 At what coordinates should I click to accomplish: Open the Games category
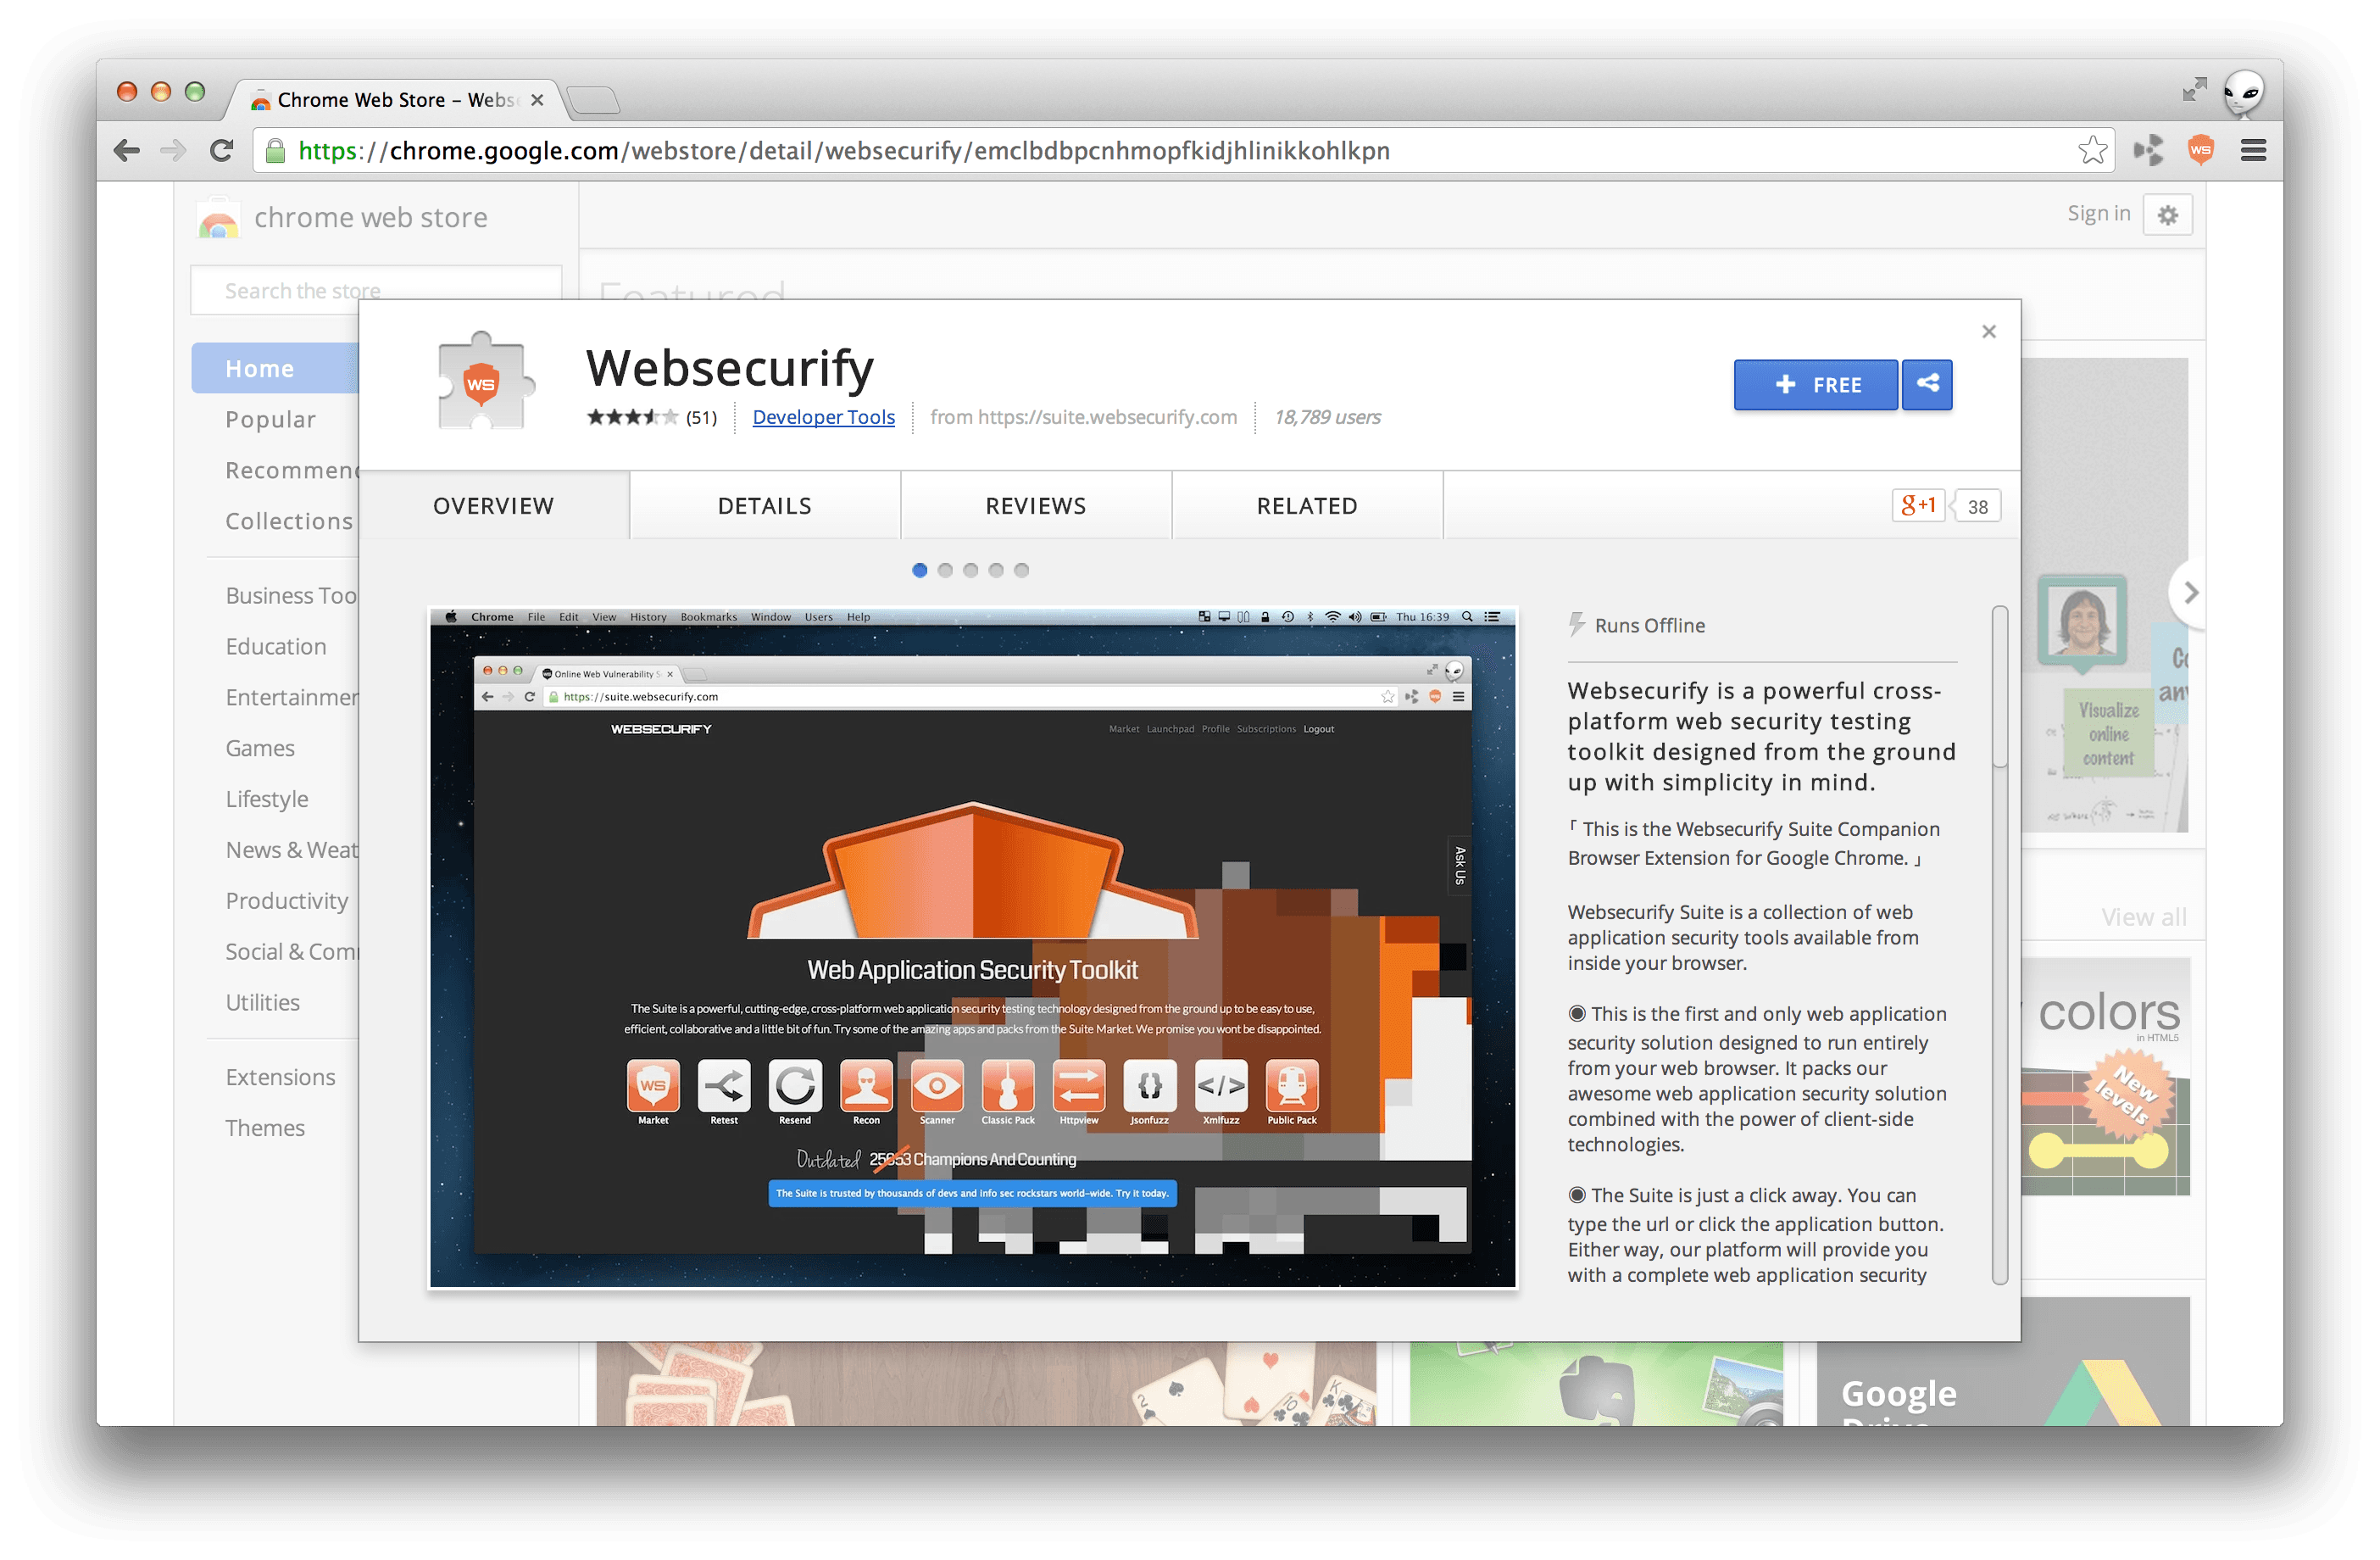tap(260, 748)
